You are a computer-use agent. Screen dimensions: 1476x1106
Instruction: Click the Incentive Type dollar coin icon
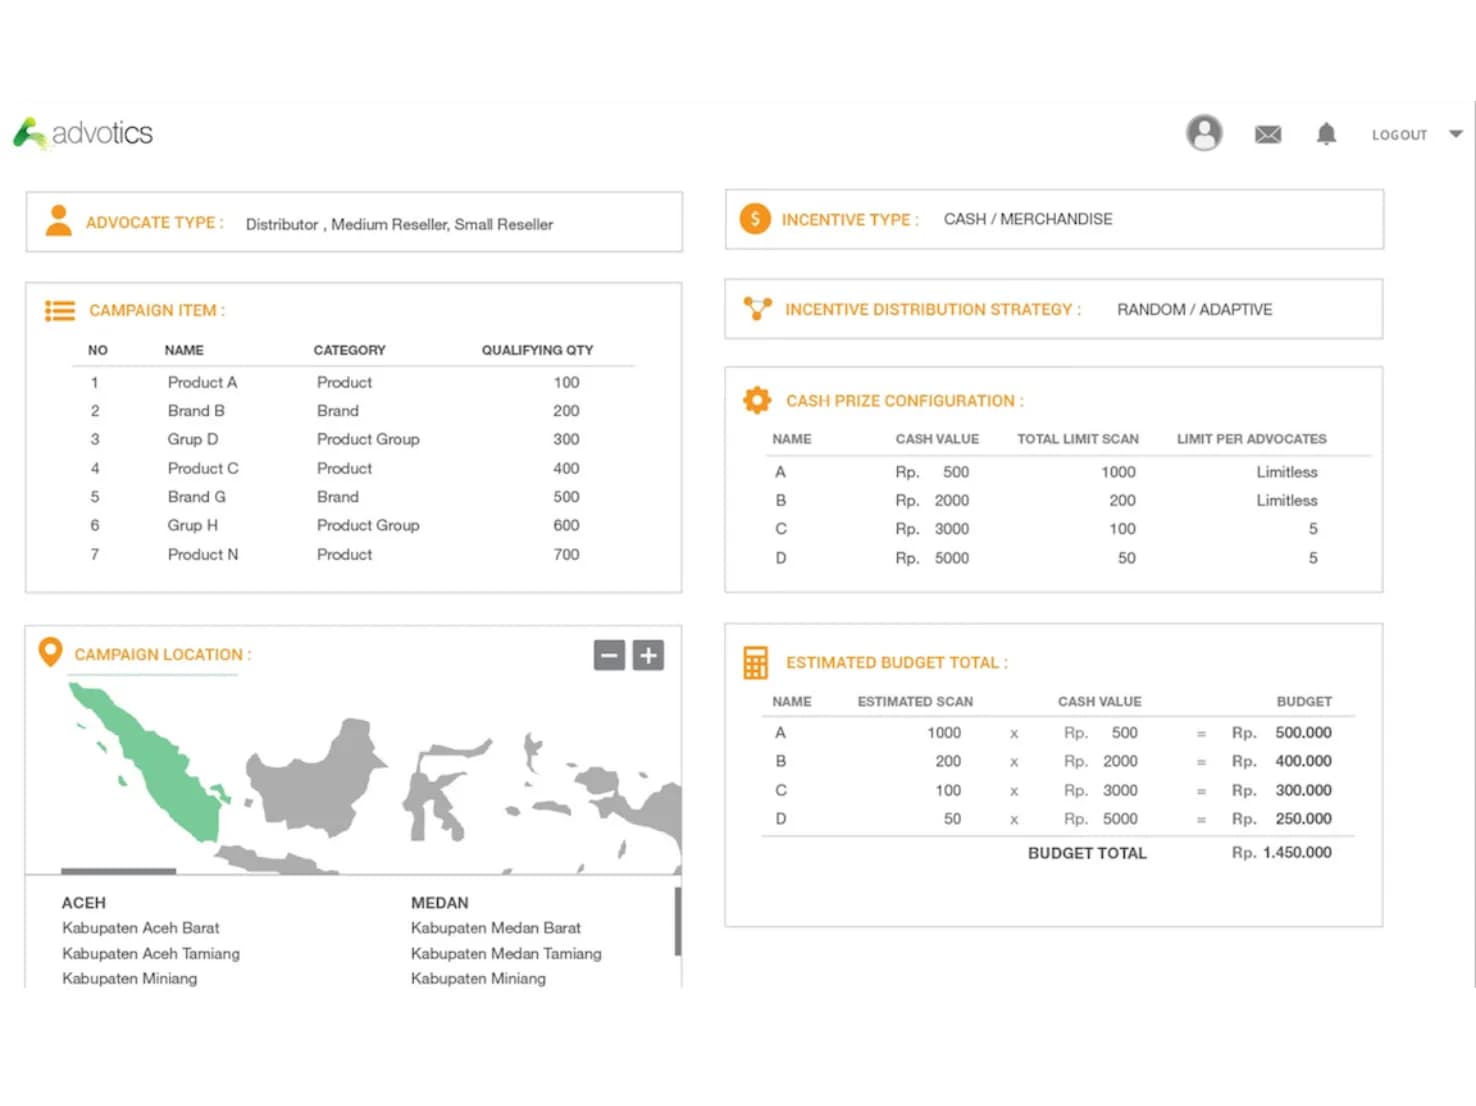point(755,219)
